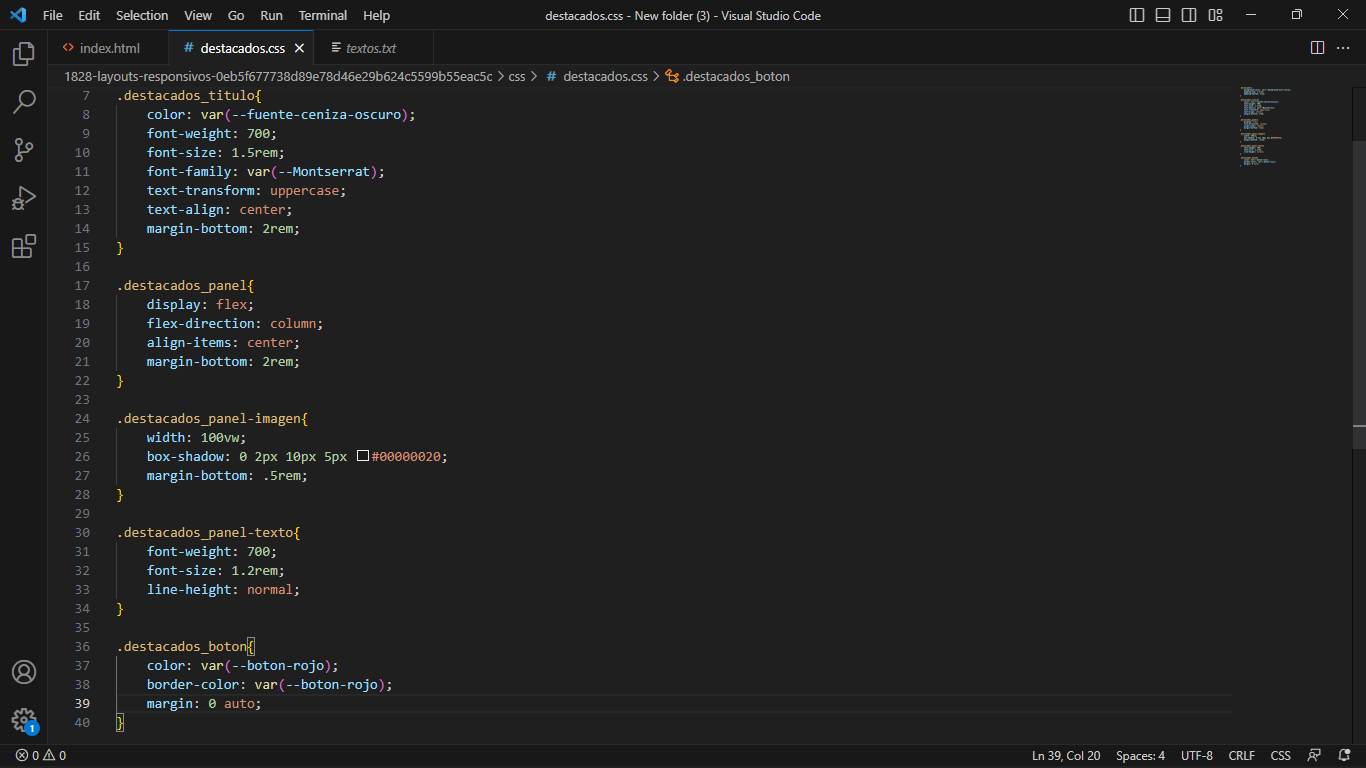Click the feedback icon in status bar

point(1315,756)
